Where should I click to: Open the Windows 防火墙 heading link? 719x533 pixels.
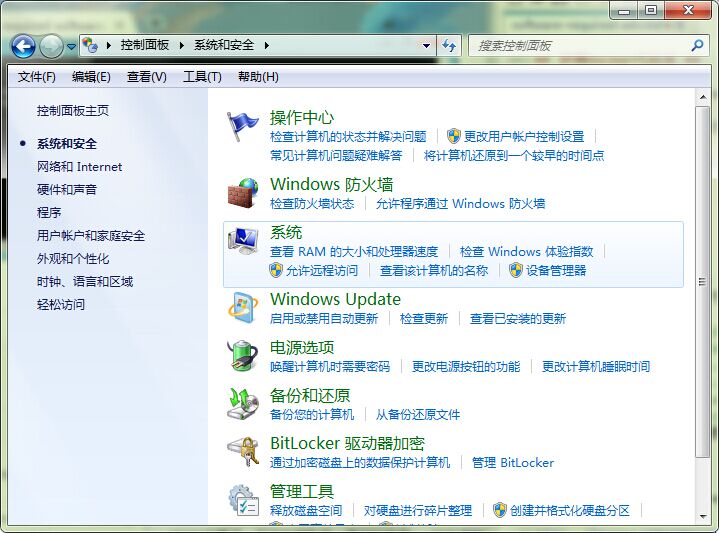coord(332,184)
